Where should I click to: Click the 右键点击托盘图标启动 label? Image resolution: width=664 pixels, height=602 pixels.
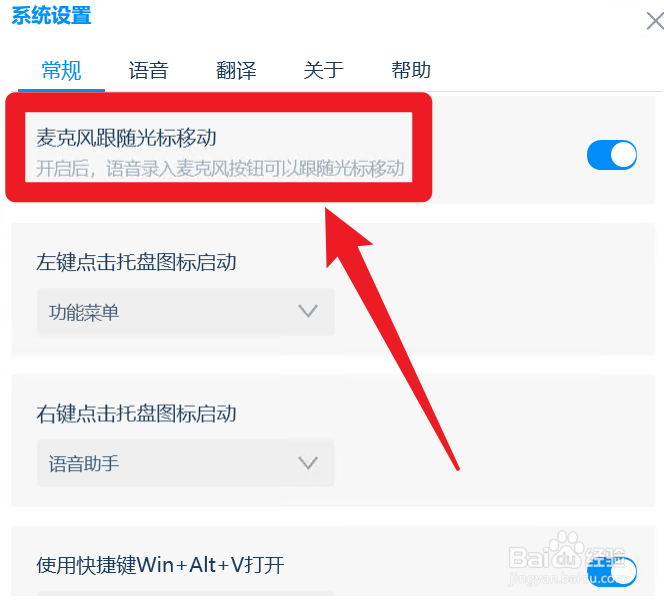click(x=136, y=414)
